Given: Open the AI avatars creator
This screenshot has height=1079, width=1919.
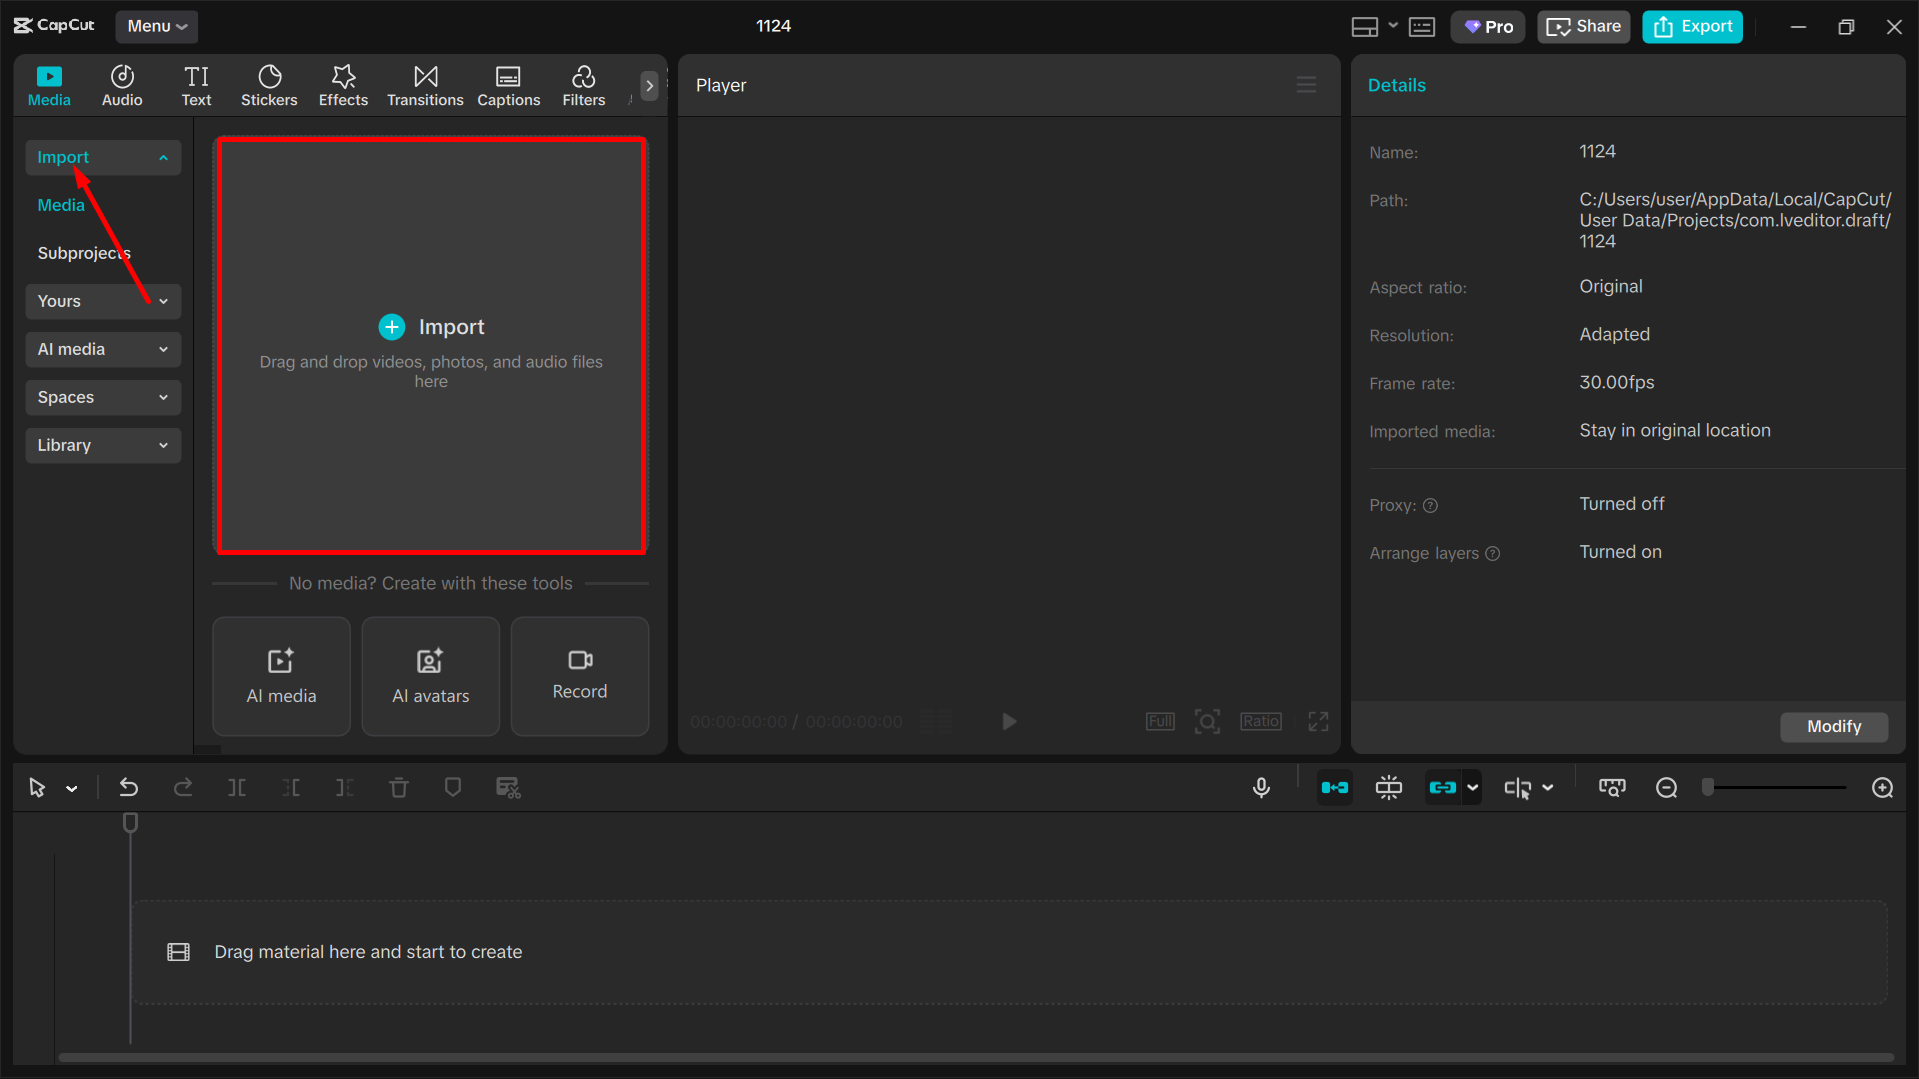Looking at the screenshot, I should 430,676.
